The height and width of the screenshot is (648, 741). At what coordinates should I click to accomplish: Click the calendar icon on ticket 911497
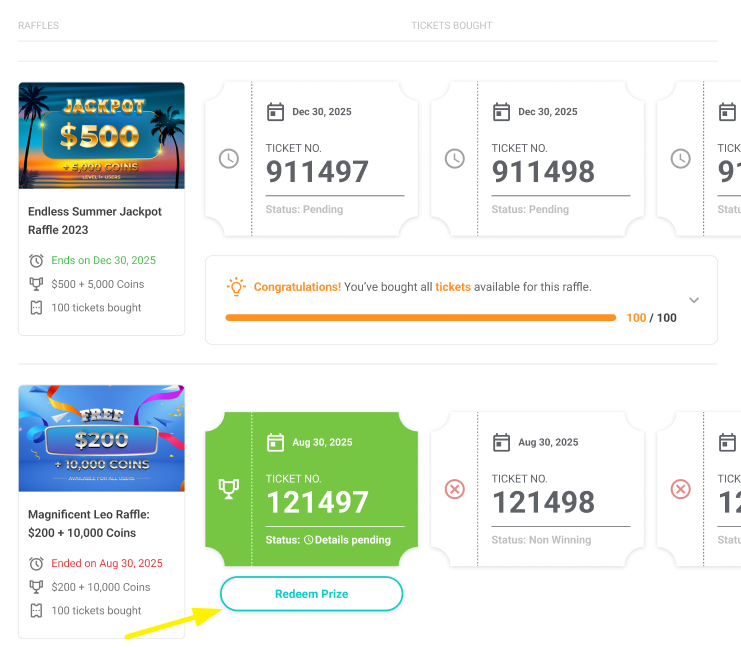click(x=276, y=112)
